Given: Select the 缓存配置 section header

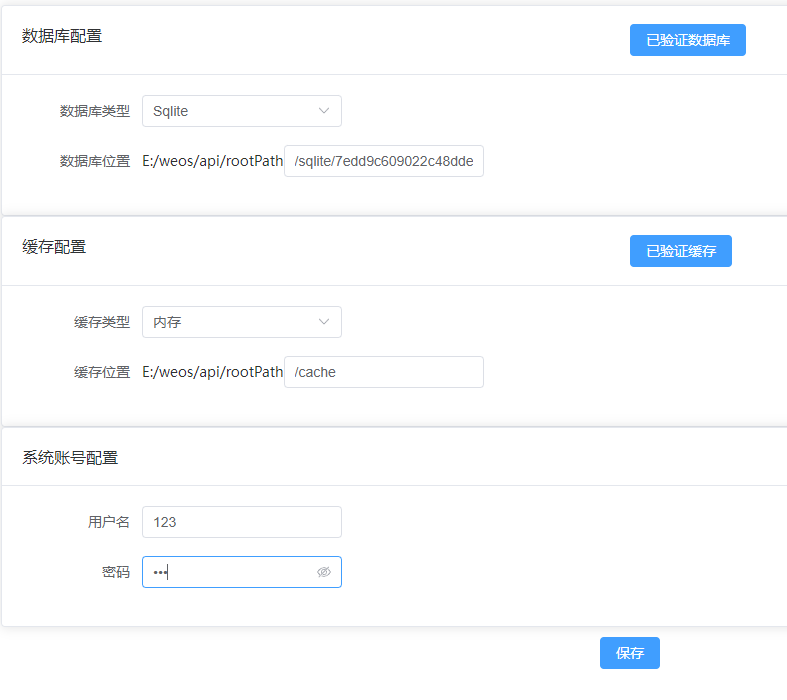Looking at the screenshot, I should pyautogui.click(x=54, y=247).
